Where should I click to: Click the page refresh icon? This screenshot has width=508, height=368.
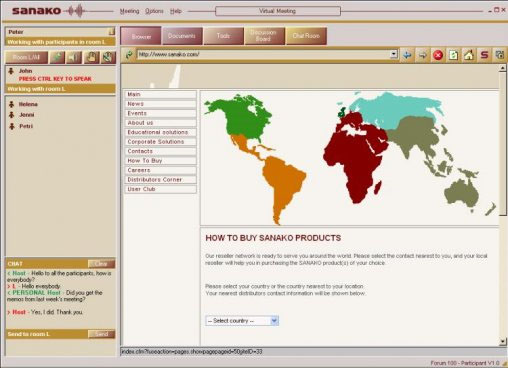pyautogui.click(x=453, y=55)
